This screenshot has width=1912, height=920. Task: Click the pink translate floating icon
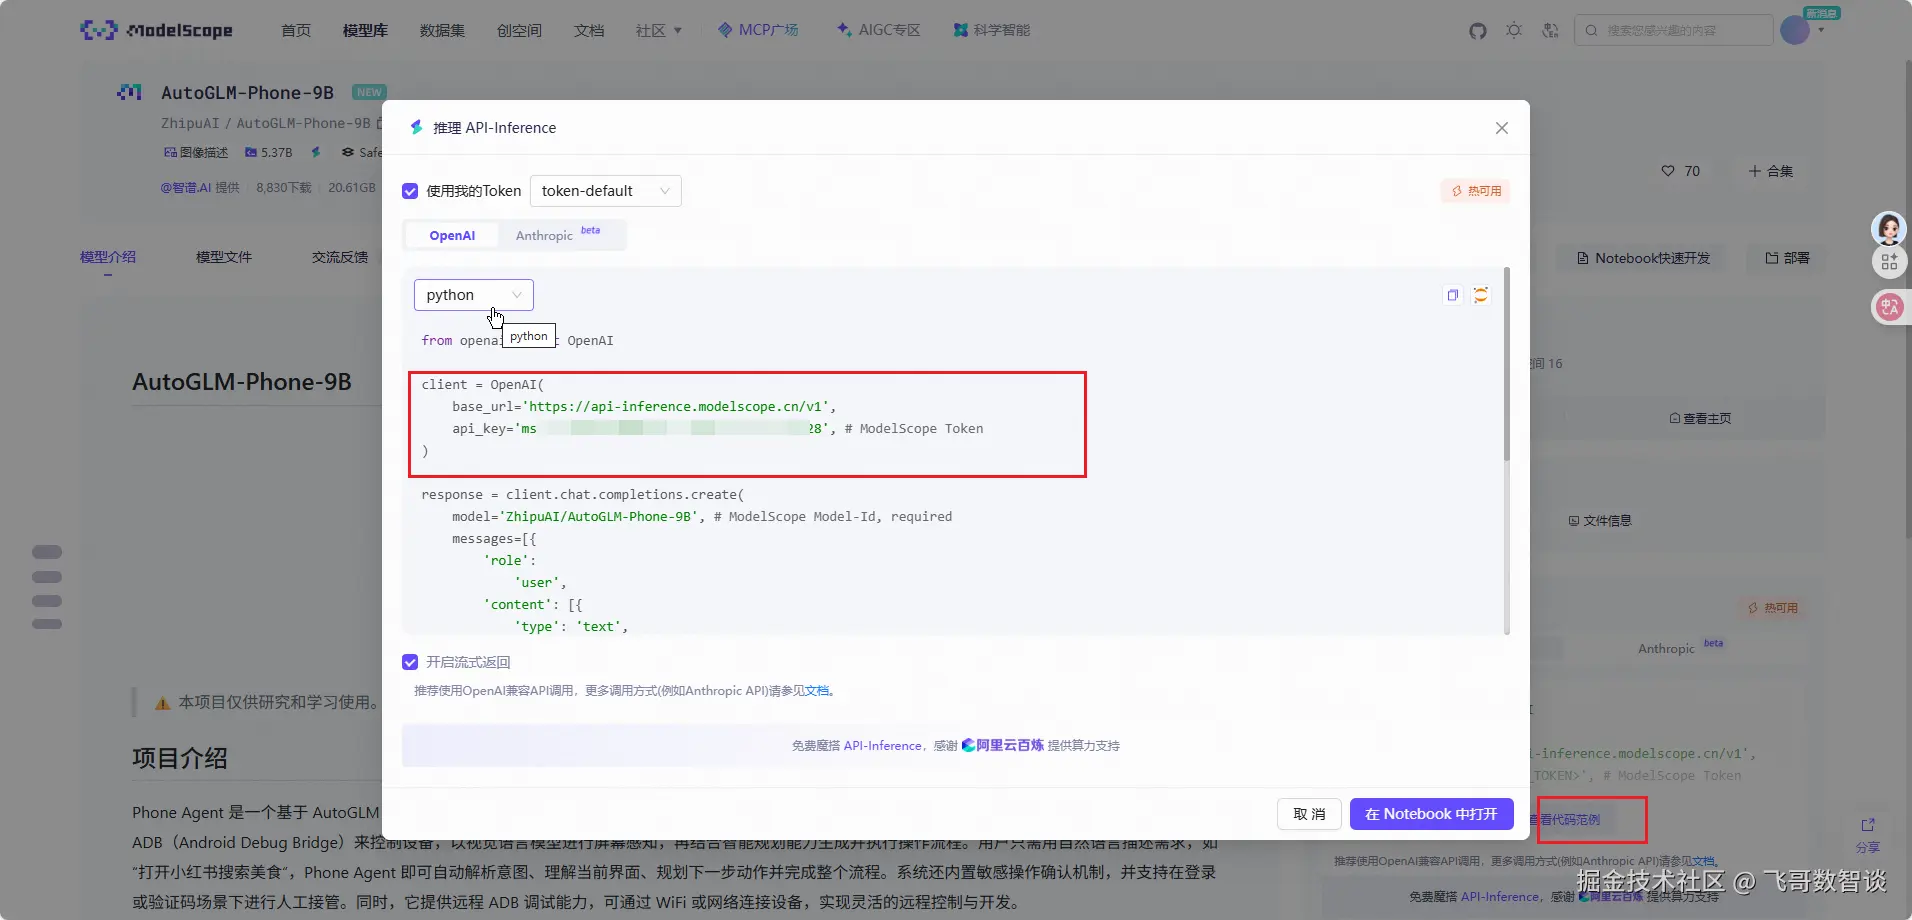1889,307
